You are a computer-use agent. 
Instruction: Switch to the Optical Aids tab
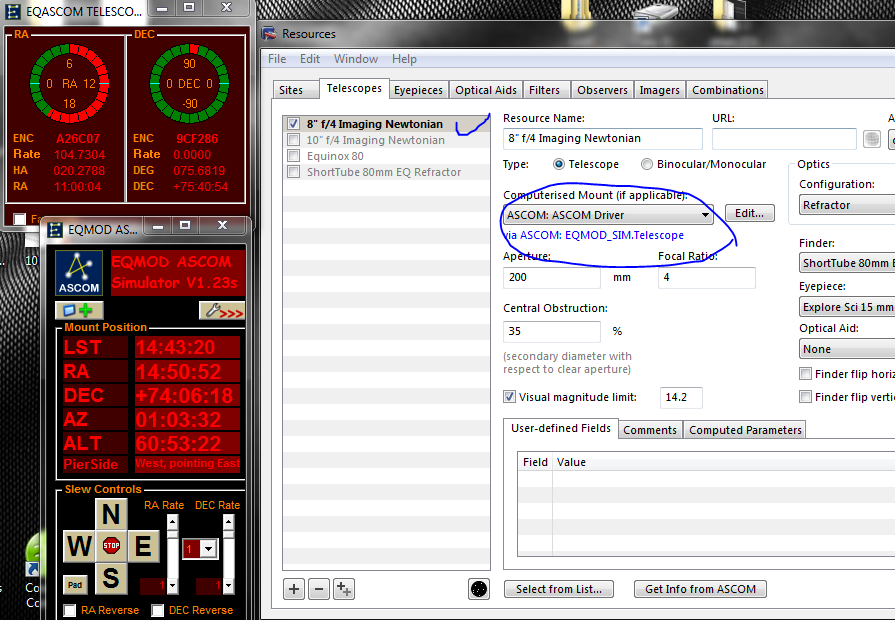pyautogui.click(x=486, y=90)
